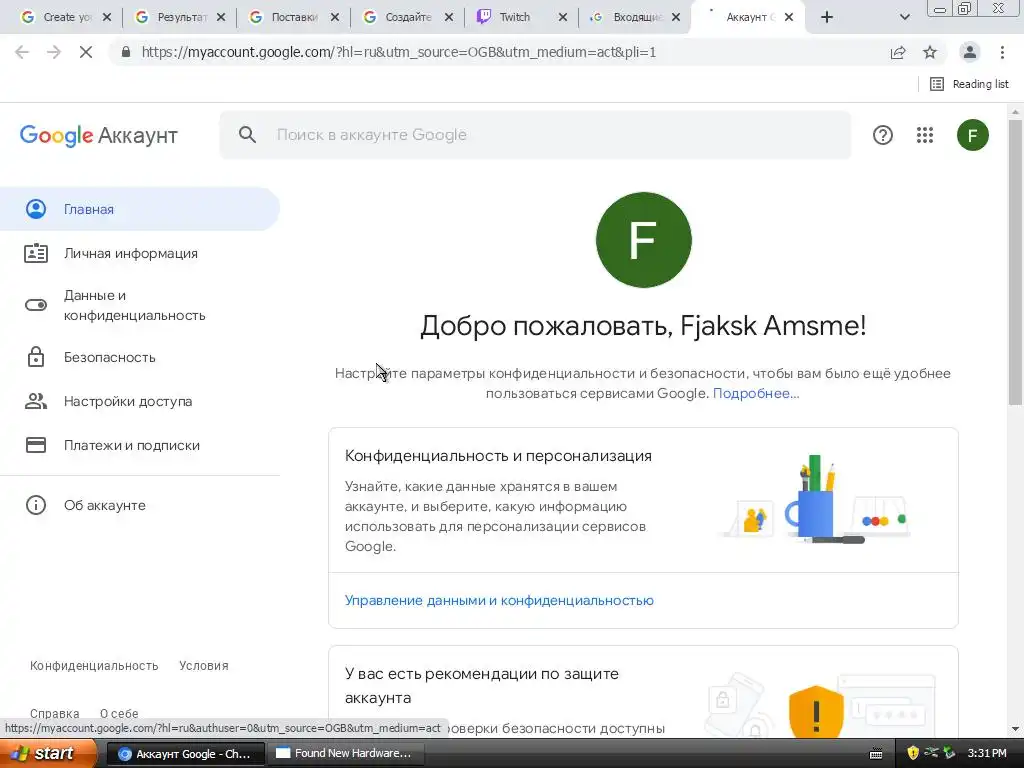Click the Google Аккаунт logo
Image resolution: width=1024 pixels, height=768 pixels.
pos(99,135)
